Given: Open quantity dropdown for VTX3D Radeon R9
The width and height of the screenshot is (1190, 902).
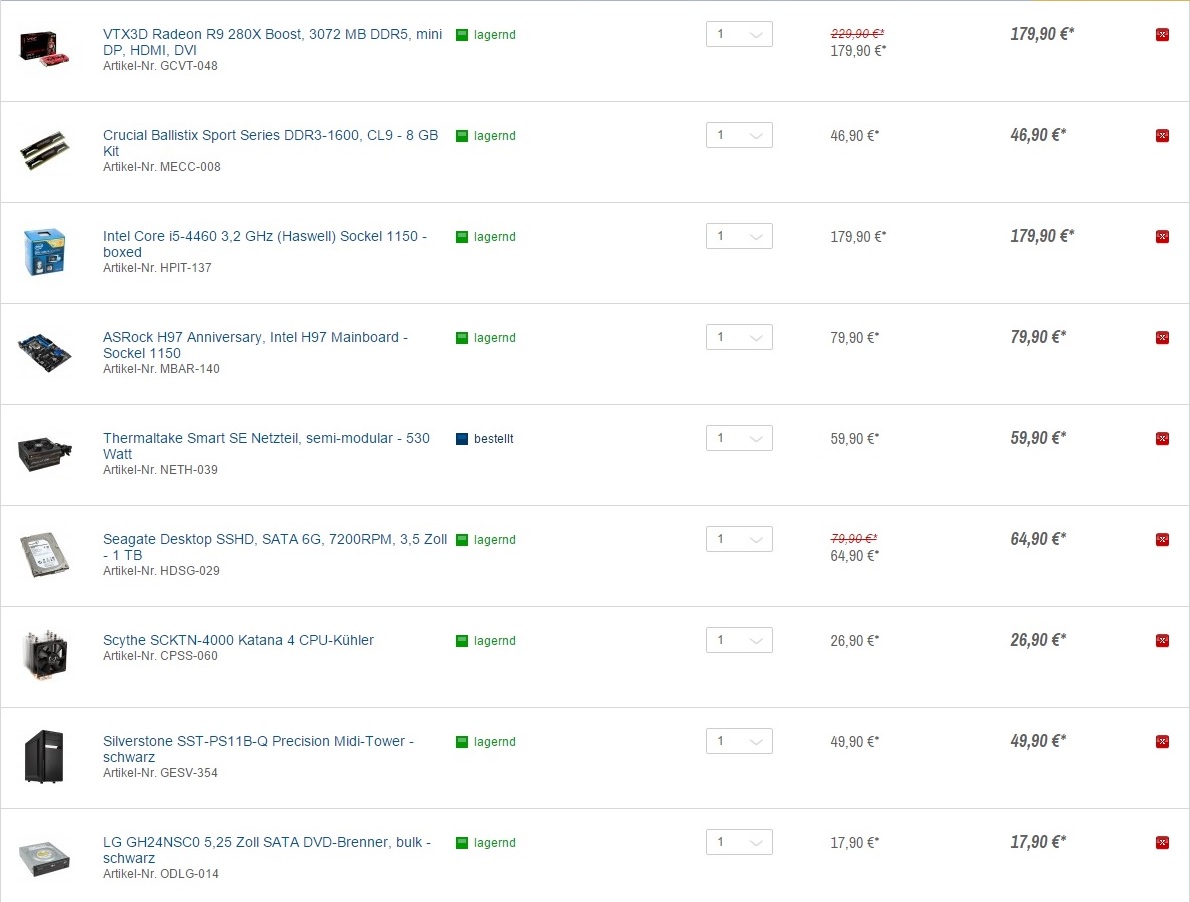Looking at the screenshot, I should 739,34.
